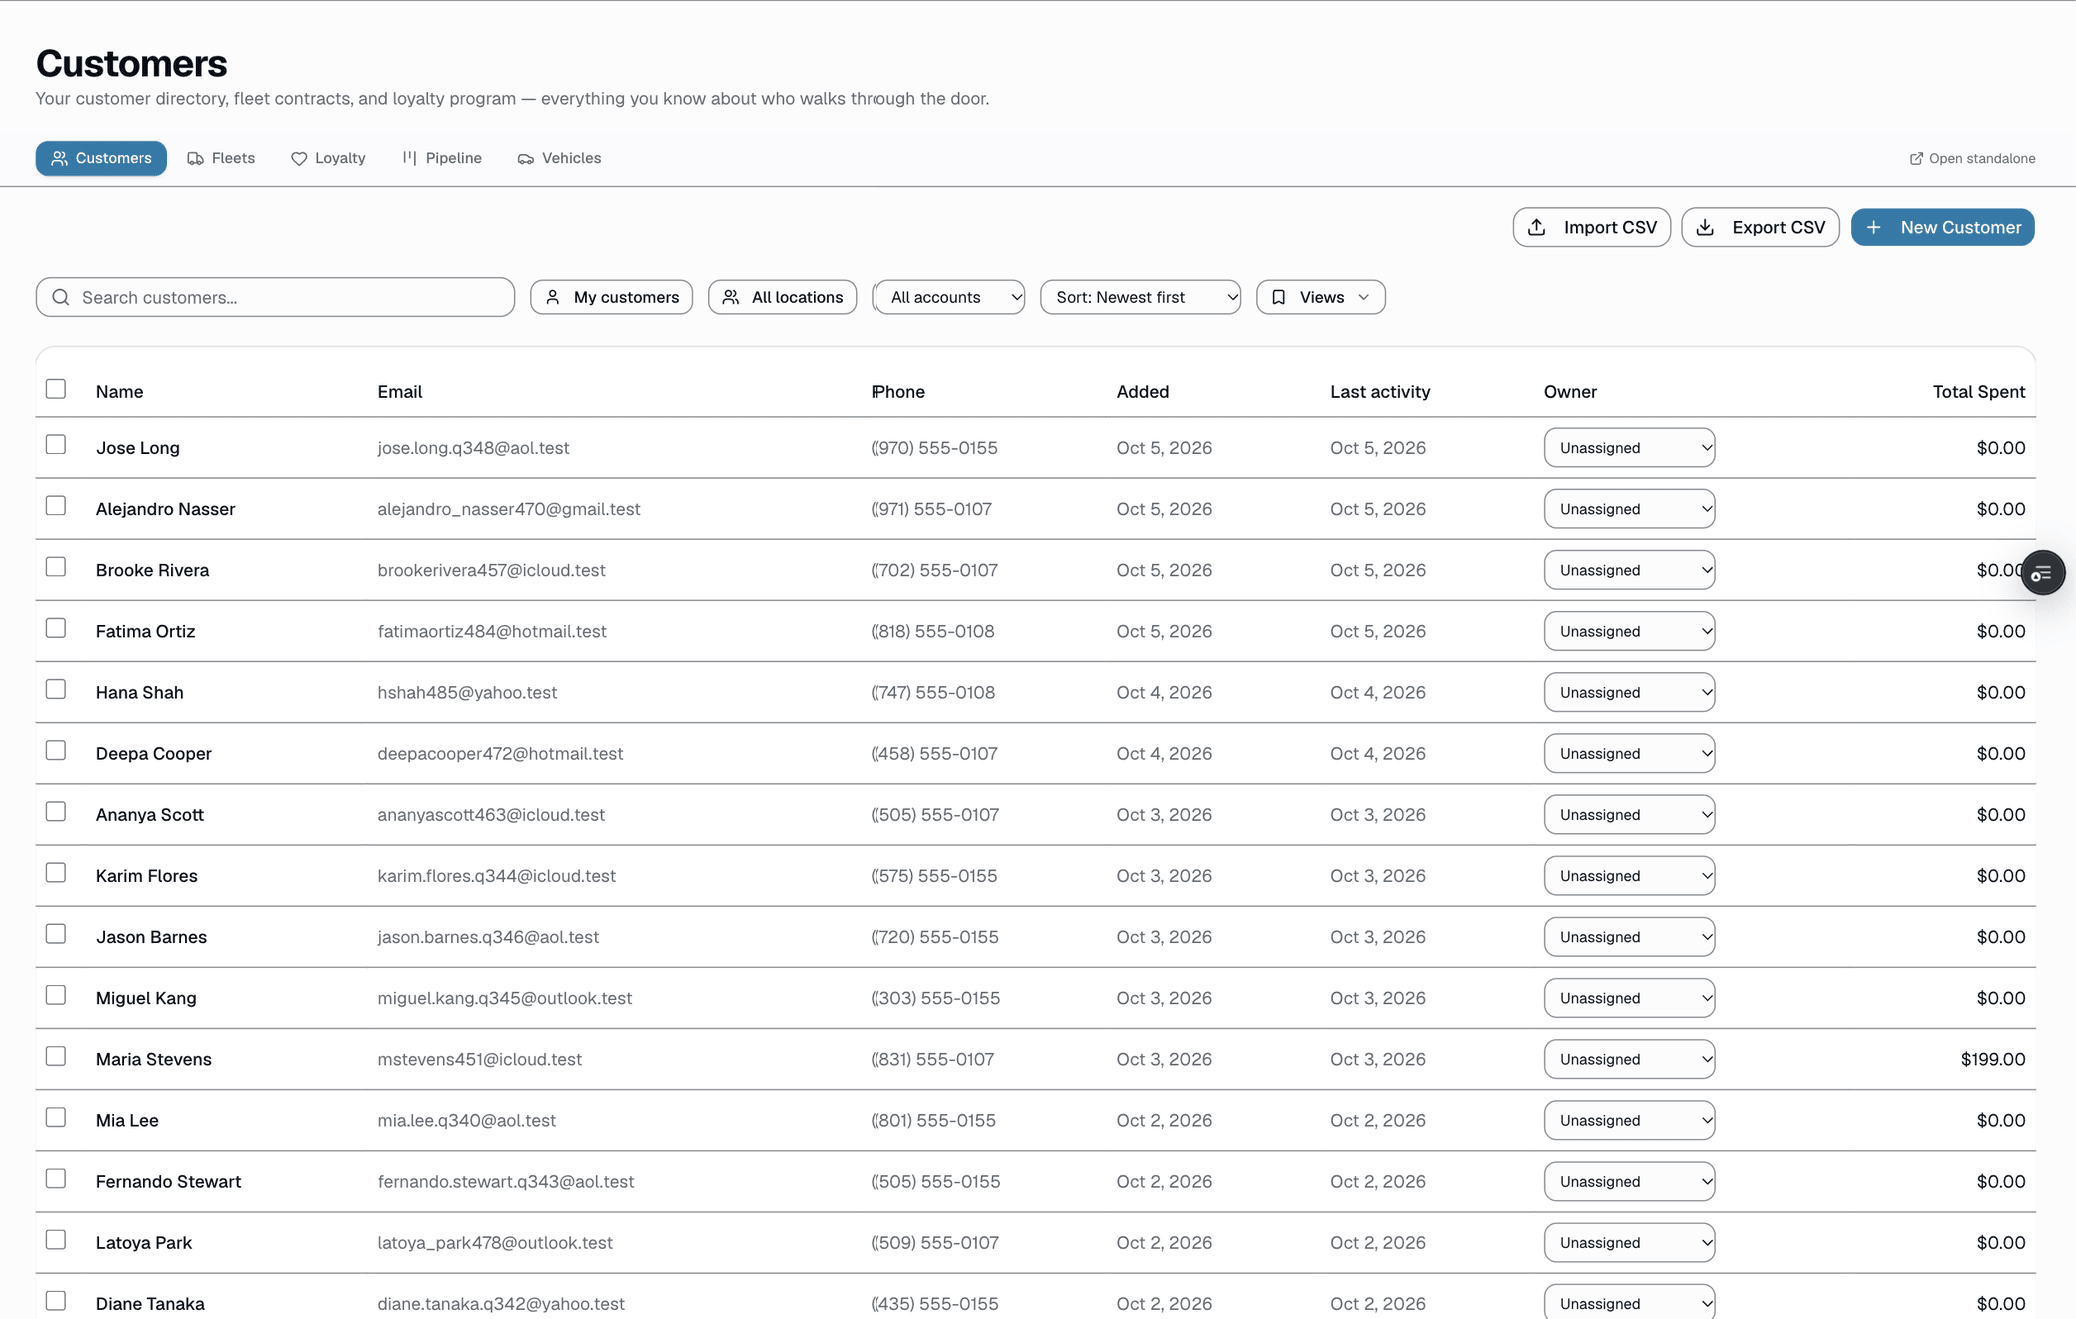Click the magnifier icon in search box
The height and width of the screenshot is (1319, 2076).
(x=61, y=297)
